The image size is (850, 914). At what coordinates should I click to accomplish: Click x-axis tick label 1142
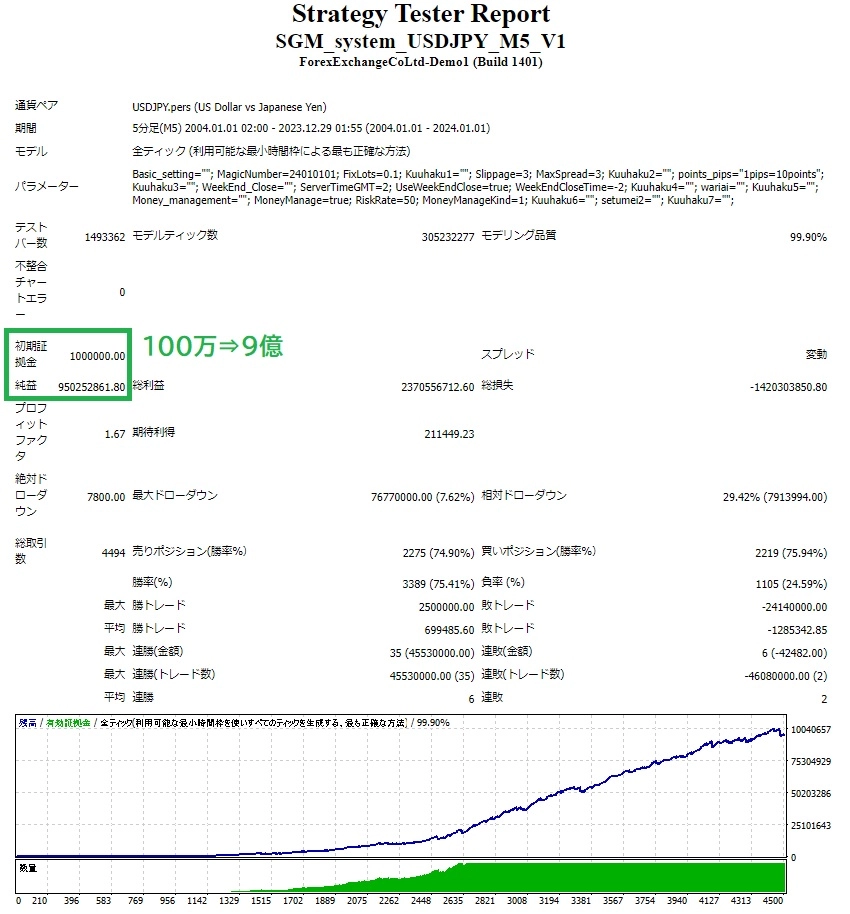click(197, 901)
